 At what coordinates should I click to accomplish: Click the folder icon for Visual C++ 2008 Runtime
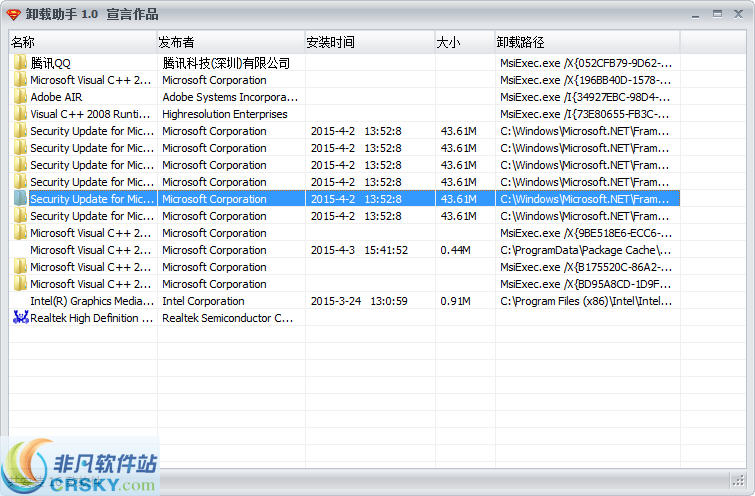click(x=20, y=114)
